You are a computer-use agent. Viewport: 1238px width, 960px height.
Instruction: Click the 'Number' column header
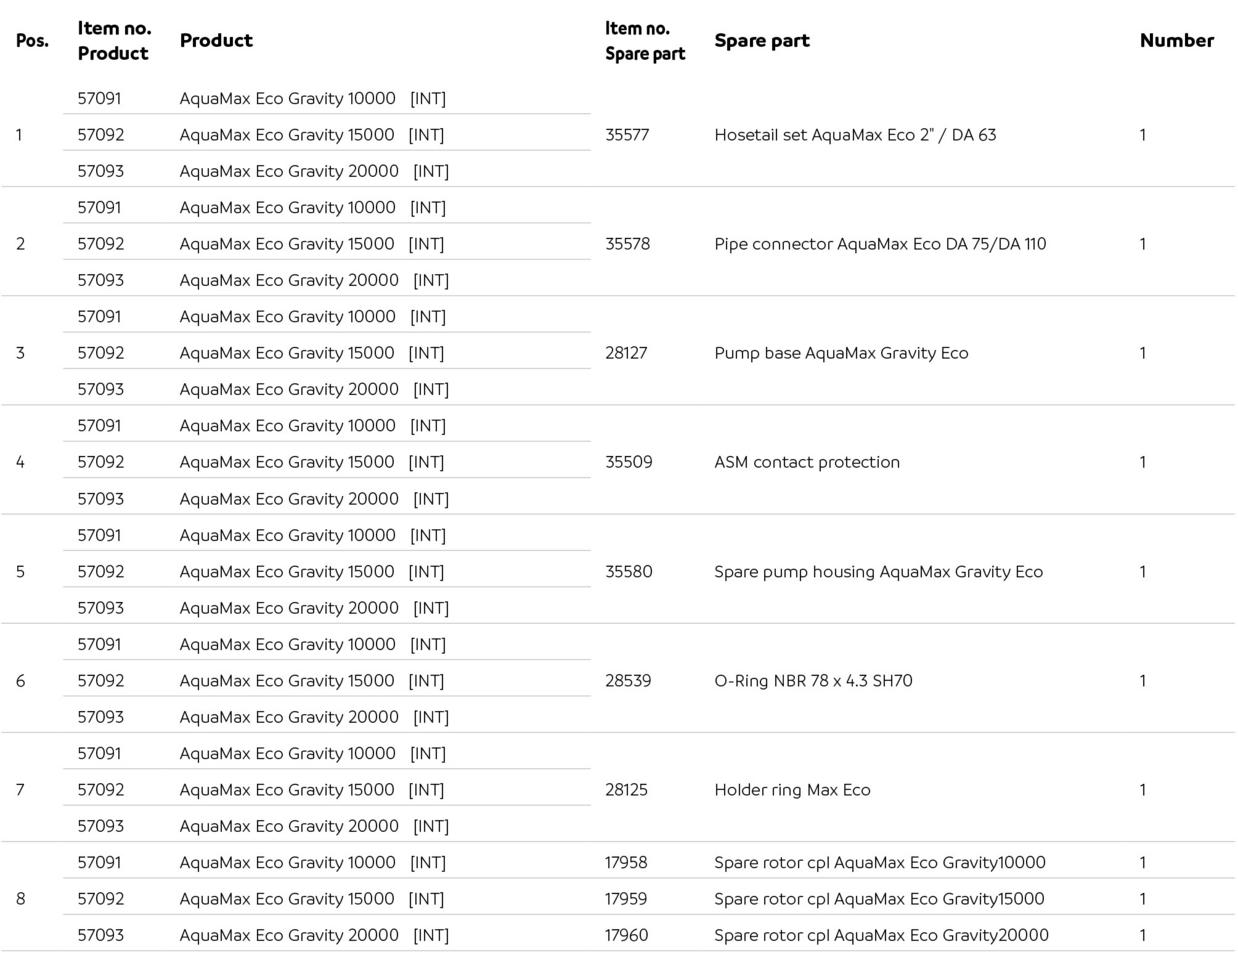(1176, 41)
